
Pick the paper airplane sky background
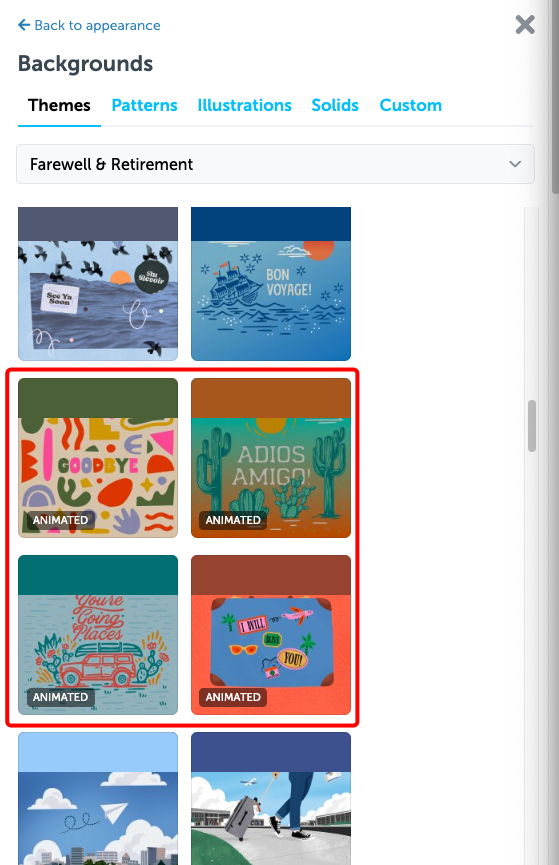tap(98, 798)
